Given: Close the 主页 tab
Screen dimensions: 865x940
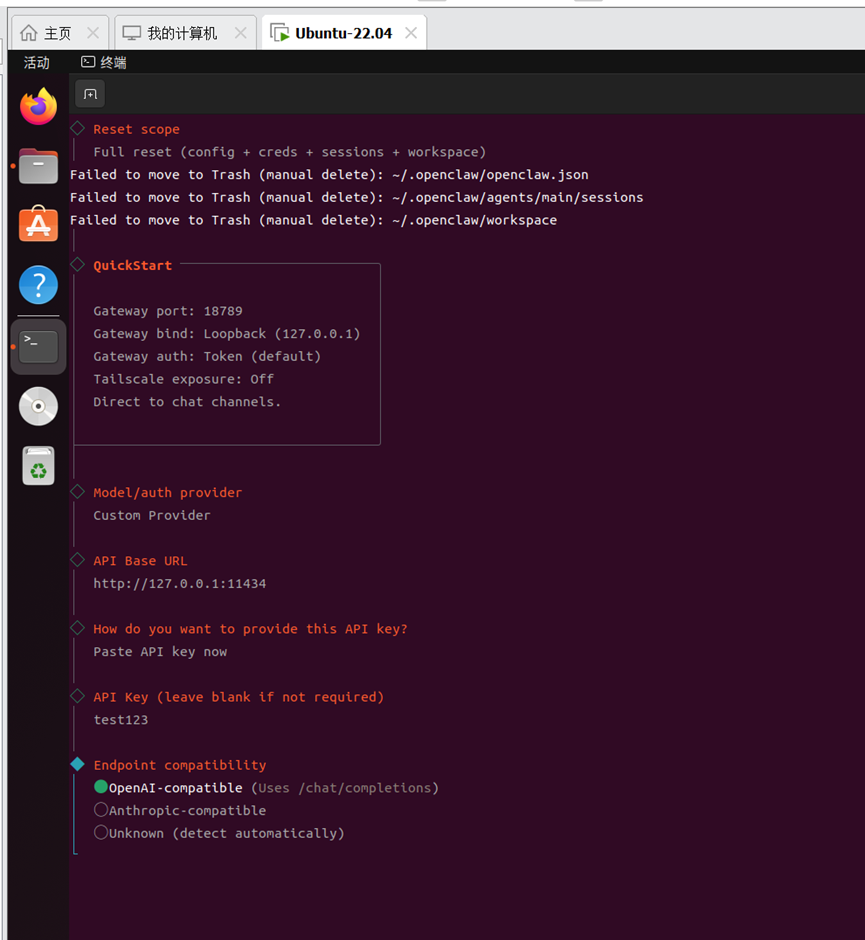Looking at the screenshot, I should coord(93,33).
